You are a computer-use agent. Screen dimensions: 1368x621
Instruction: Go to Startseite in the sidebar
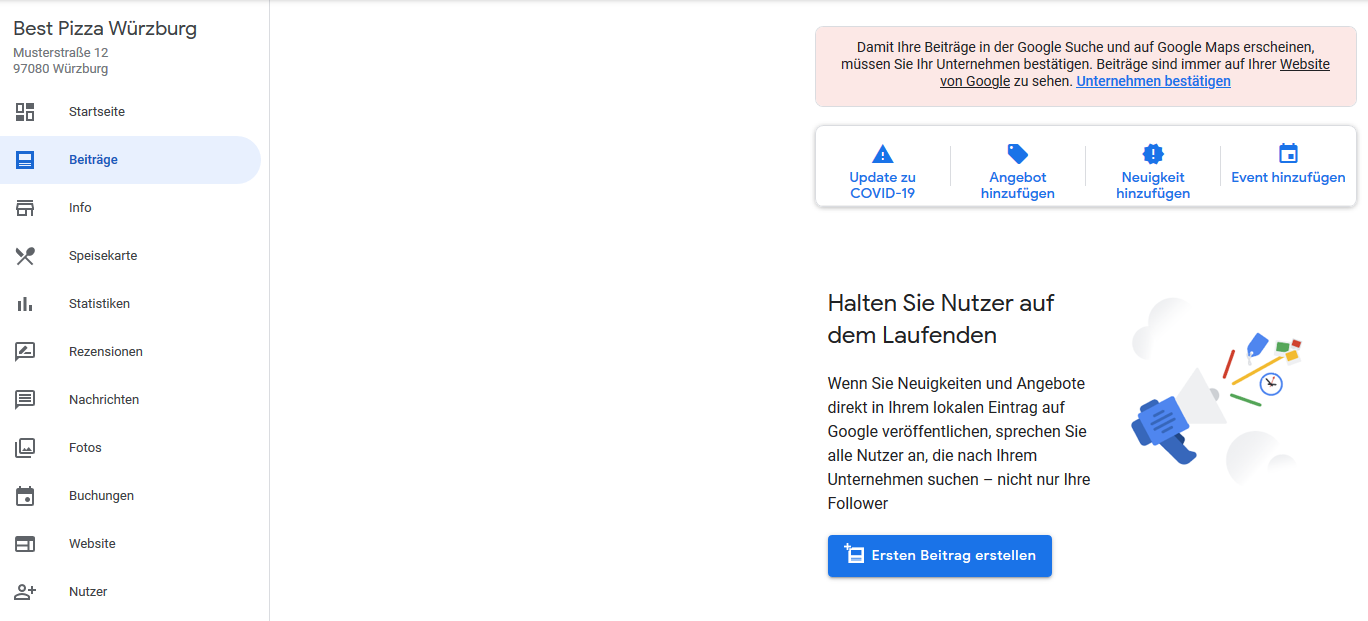point(97,112)
